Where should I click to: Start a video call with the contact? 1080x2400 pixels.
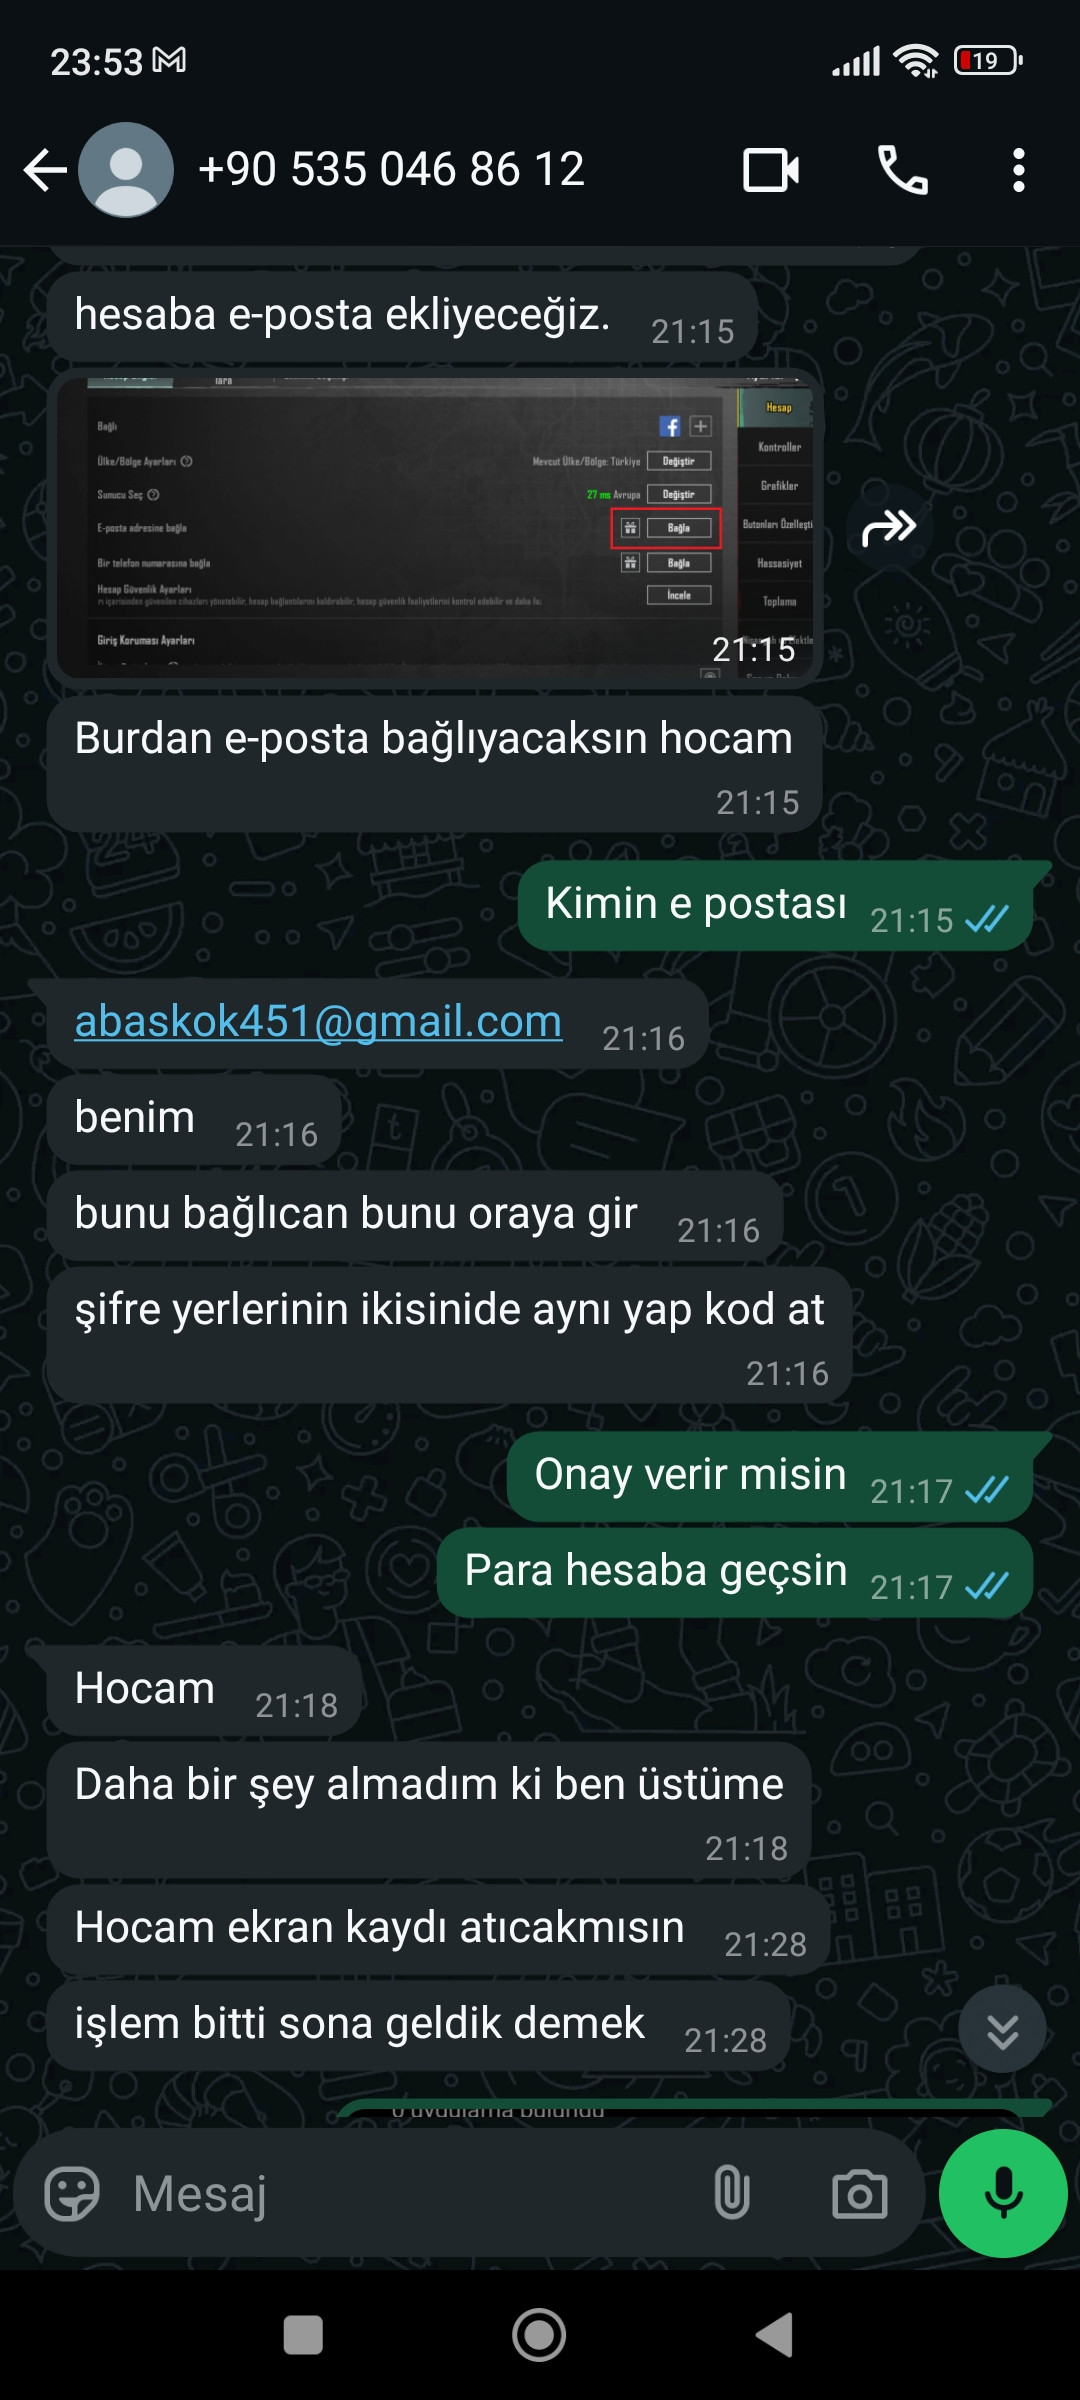pos(771,170)
